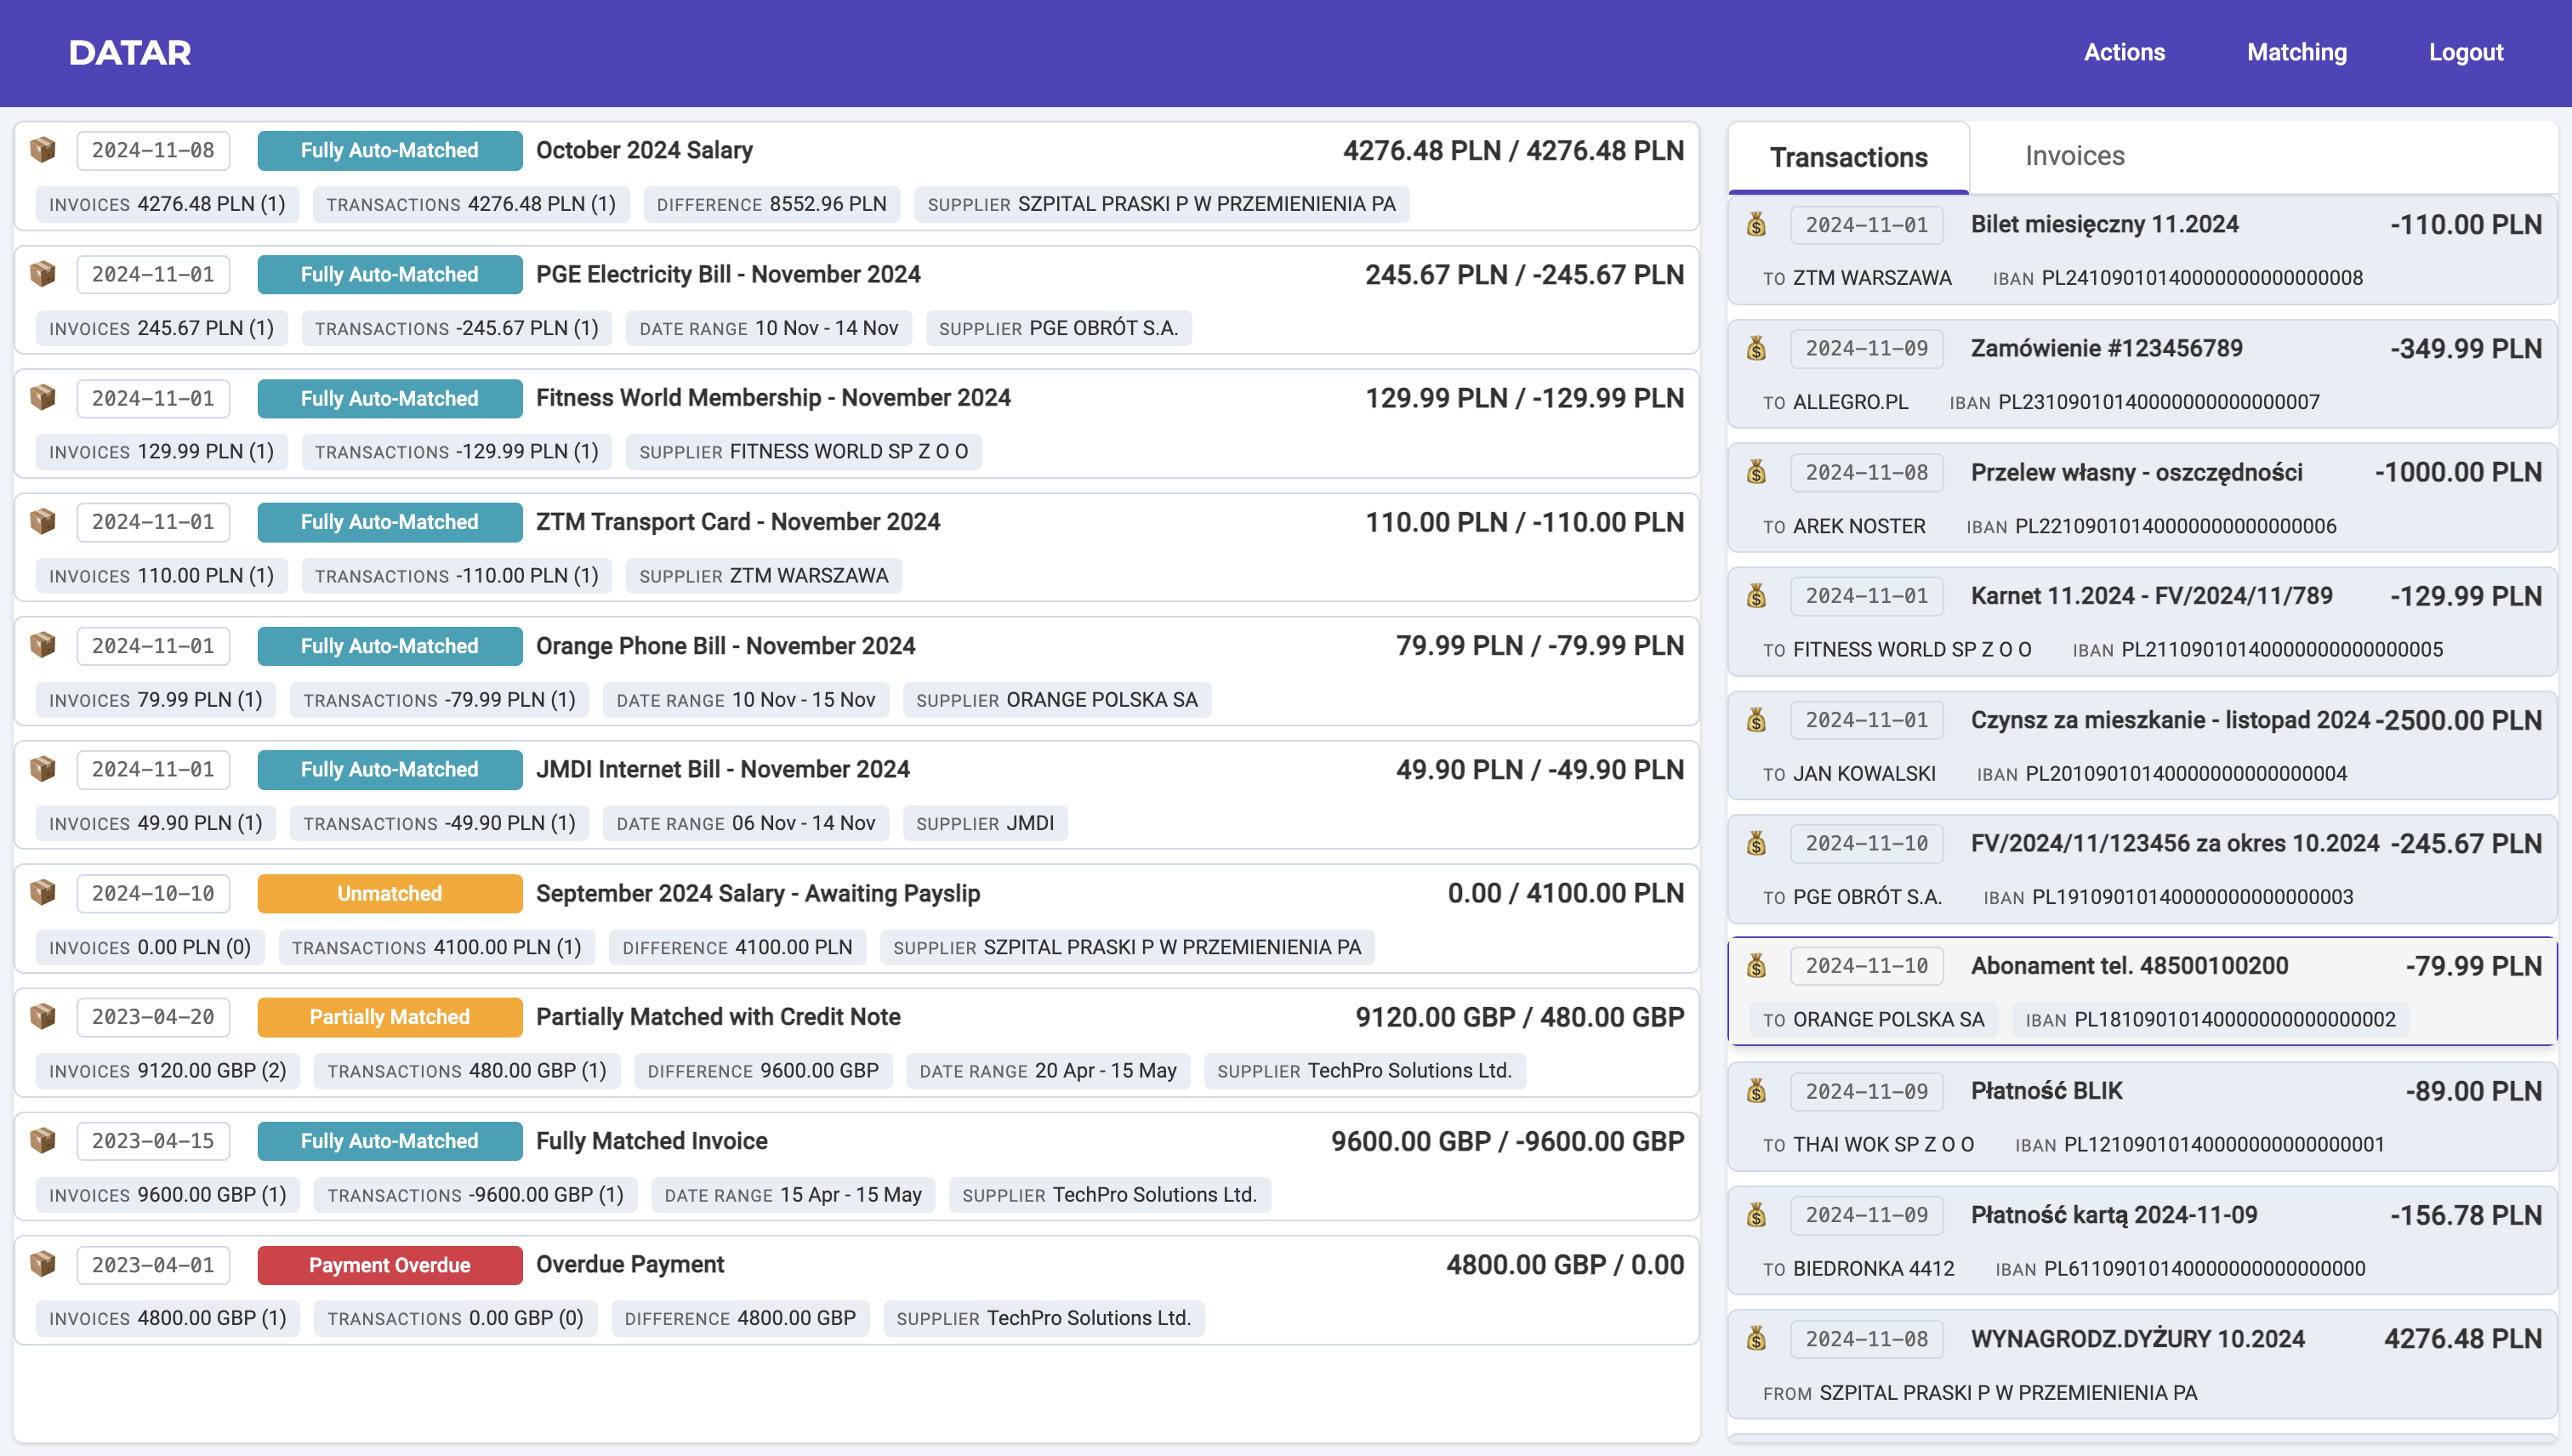2572x1456 pixels.
Task: Click the Partially Matched status badge
Action: tap(389, 1017)
